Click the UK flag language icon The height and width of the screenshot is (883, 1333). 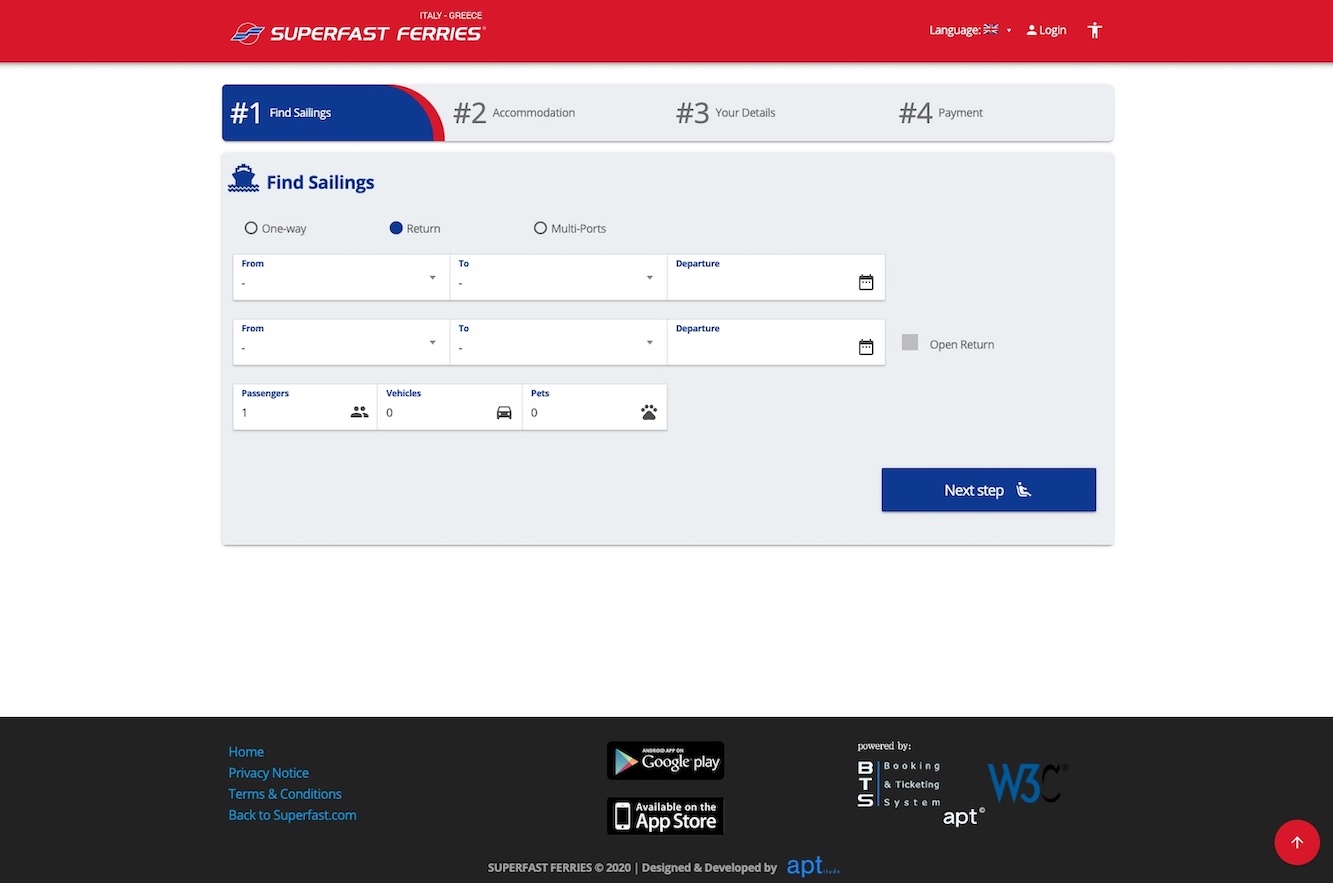(991, 30)
